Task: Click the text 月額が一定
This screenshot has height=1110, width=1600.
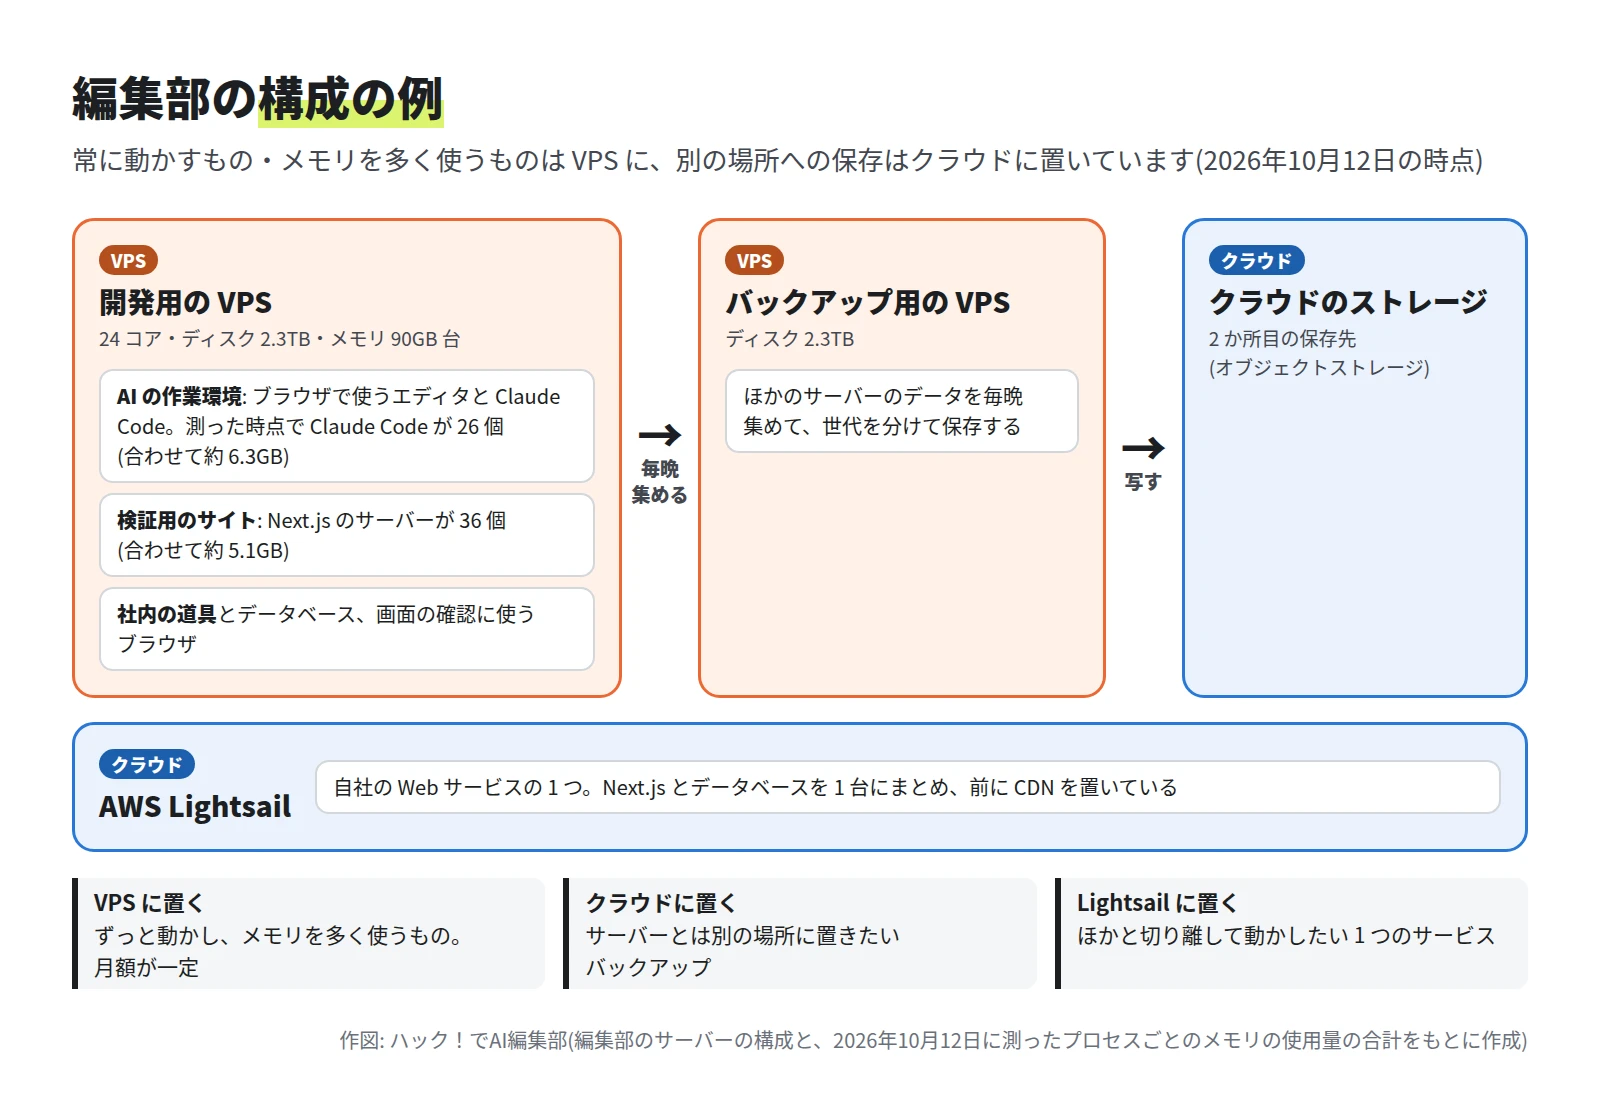Action: 146,968
